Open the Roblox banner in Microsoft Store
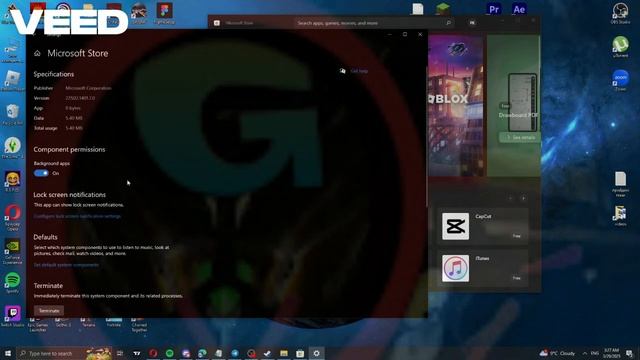This screenshot has height=360, width=640. [455, 105]
